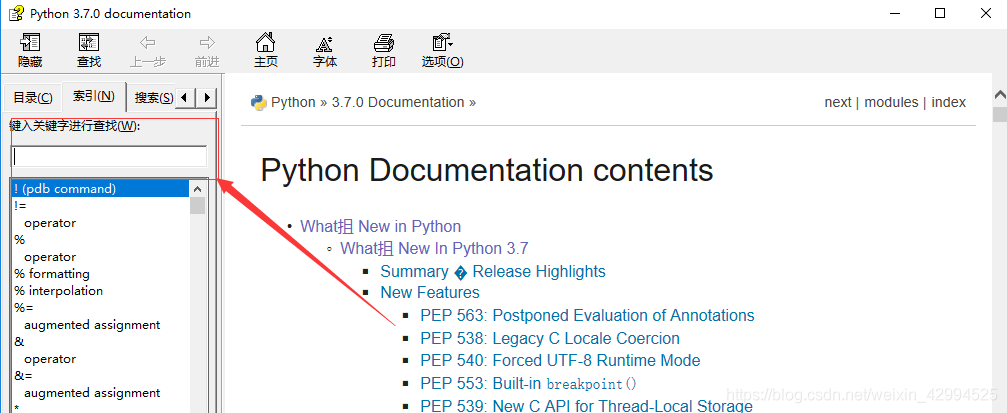Select the '% interpolation' index entry
The height and width of the screenshot is (413, 1007).
(x=58, y=291)
